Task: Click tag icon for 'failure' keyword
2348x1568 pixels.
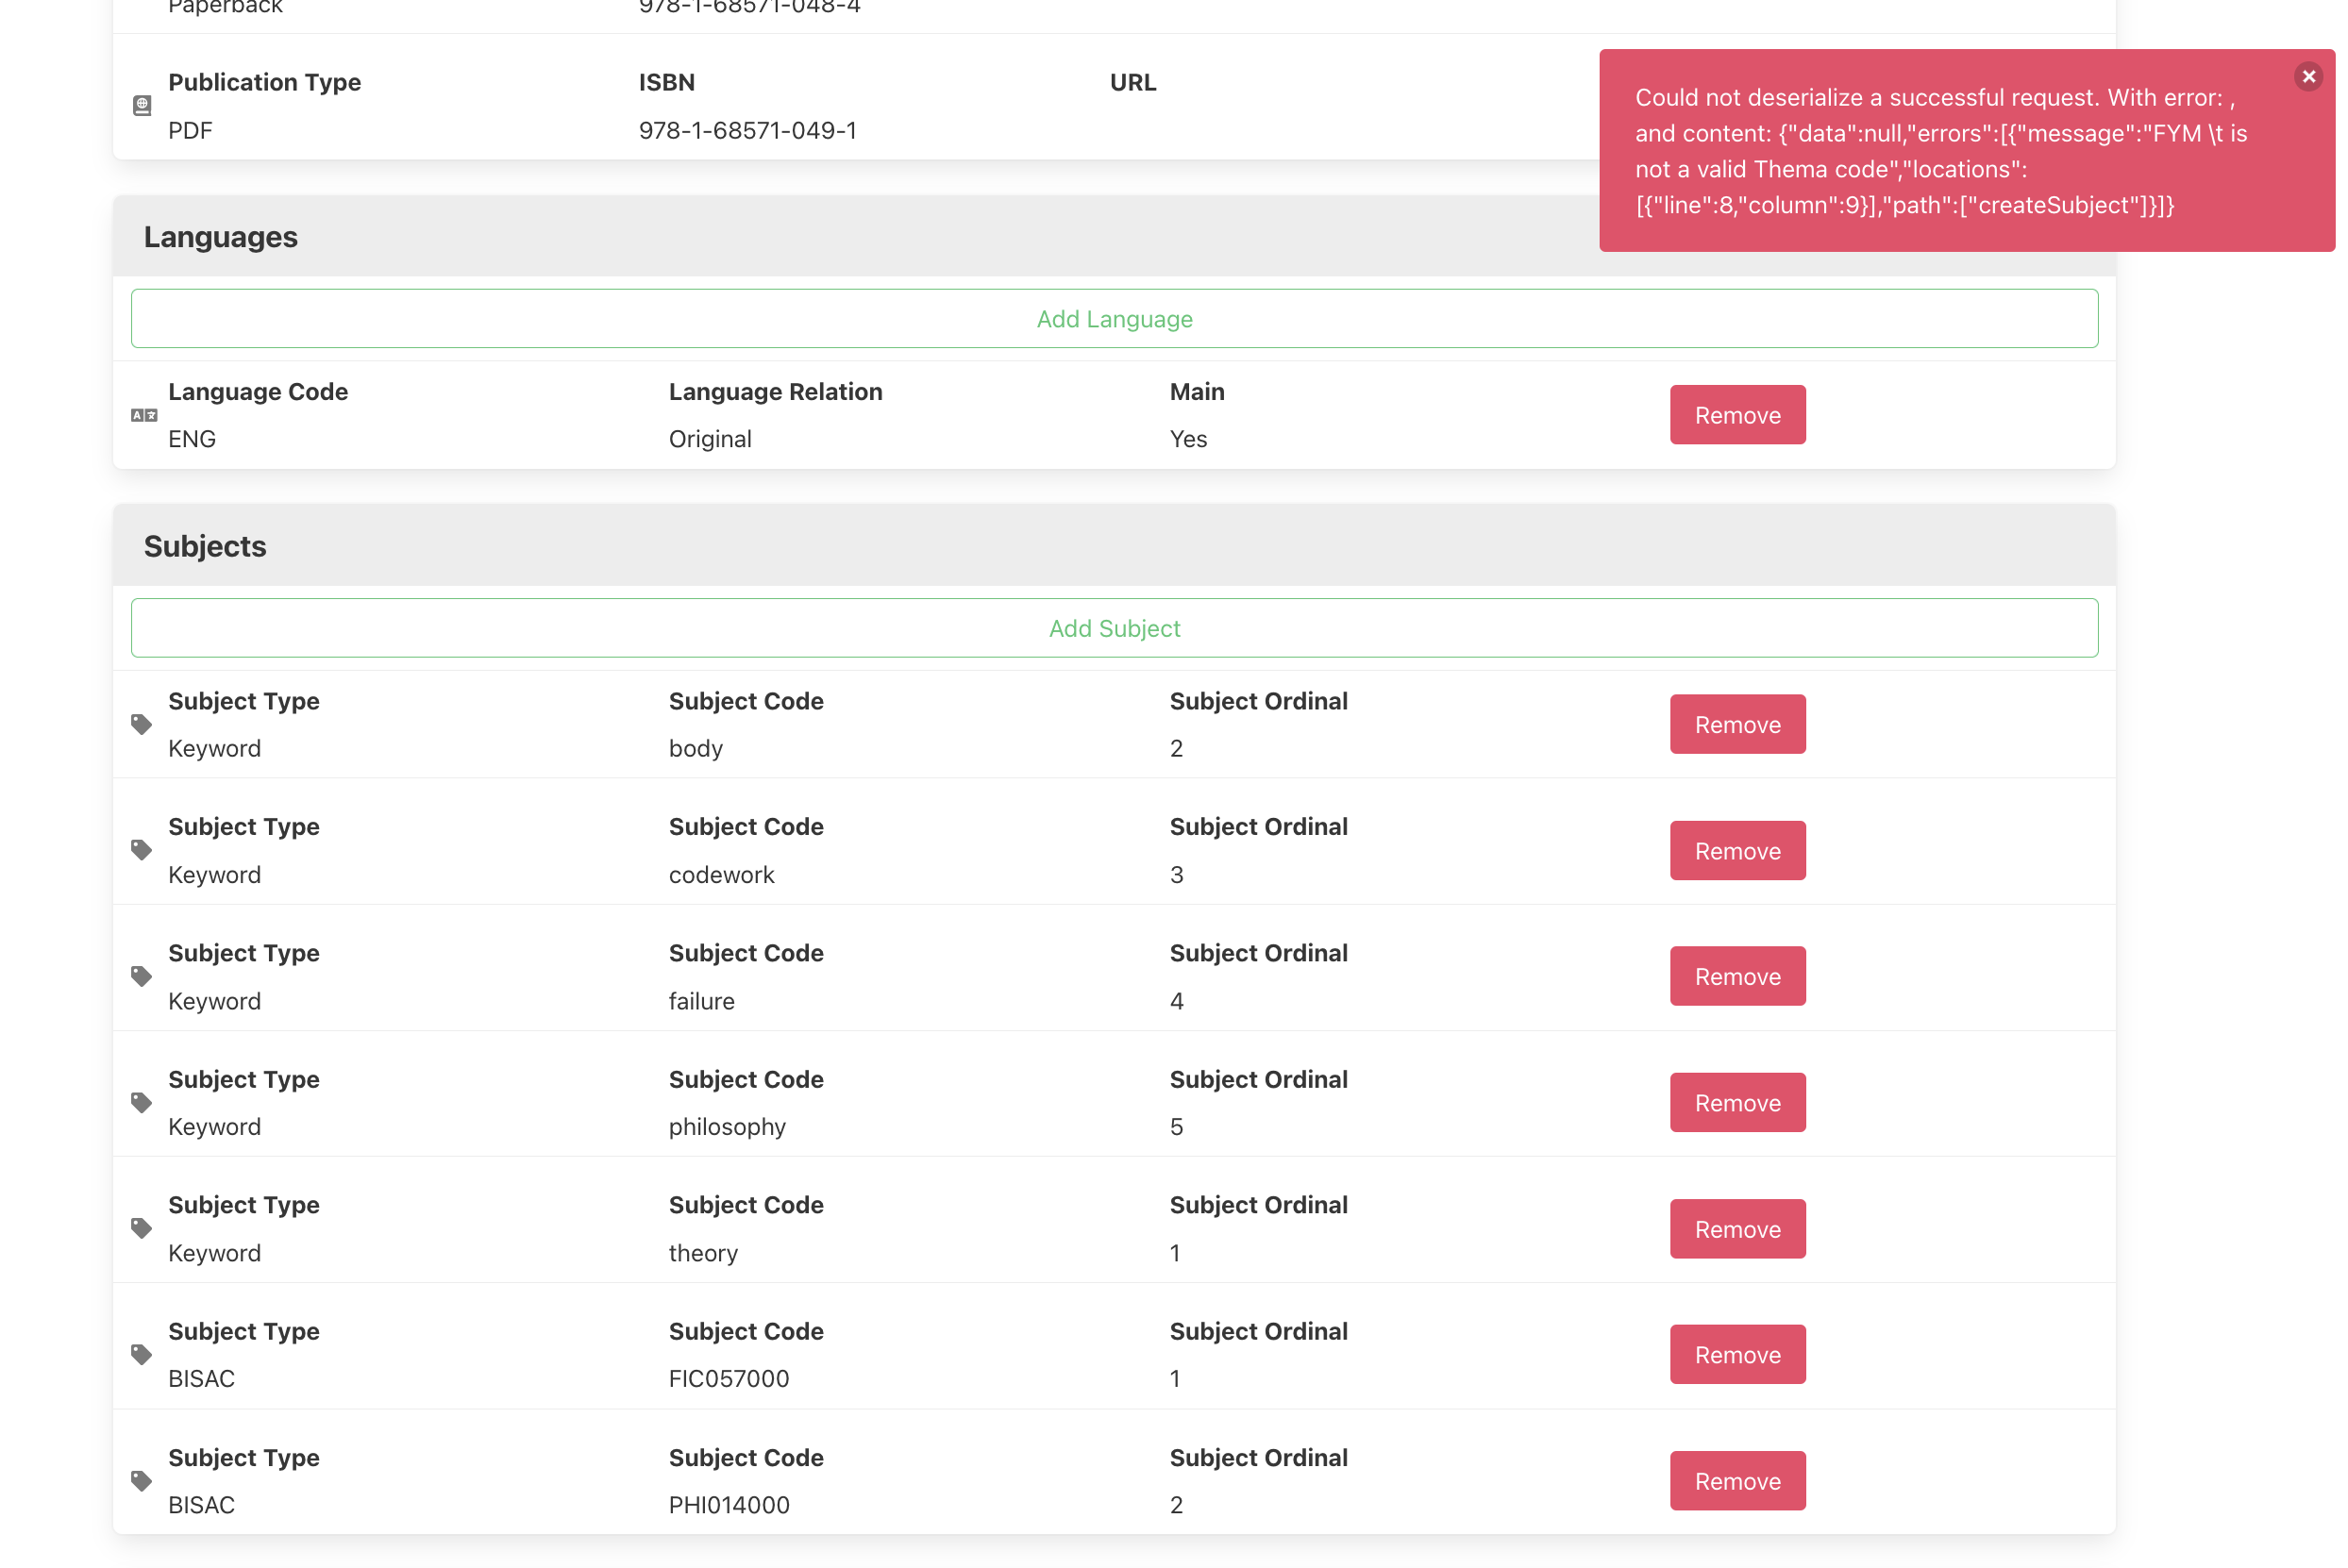Action: point(142,976)
